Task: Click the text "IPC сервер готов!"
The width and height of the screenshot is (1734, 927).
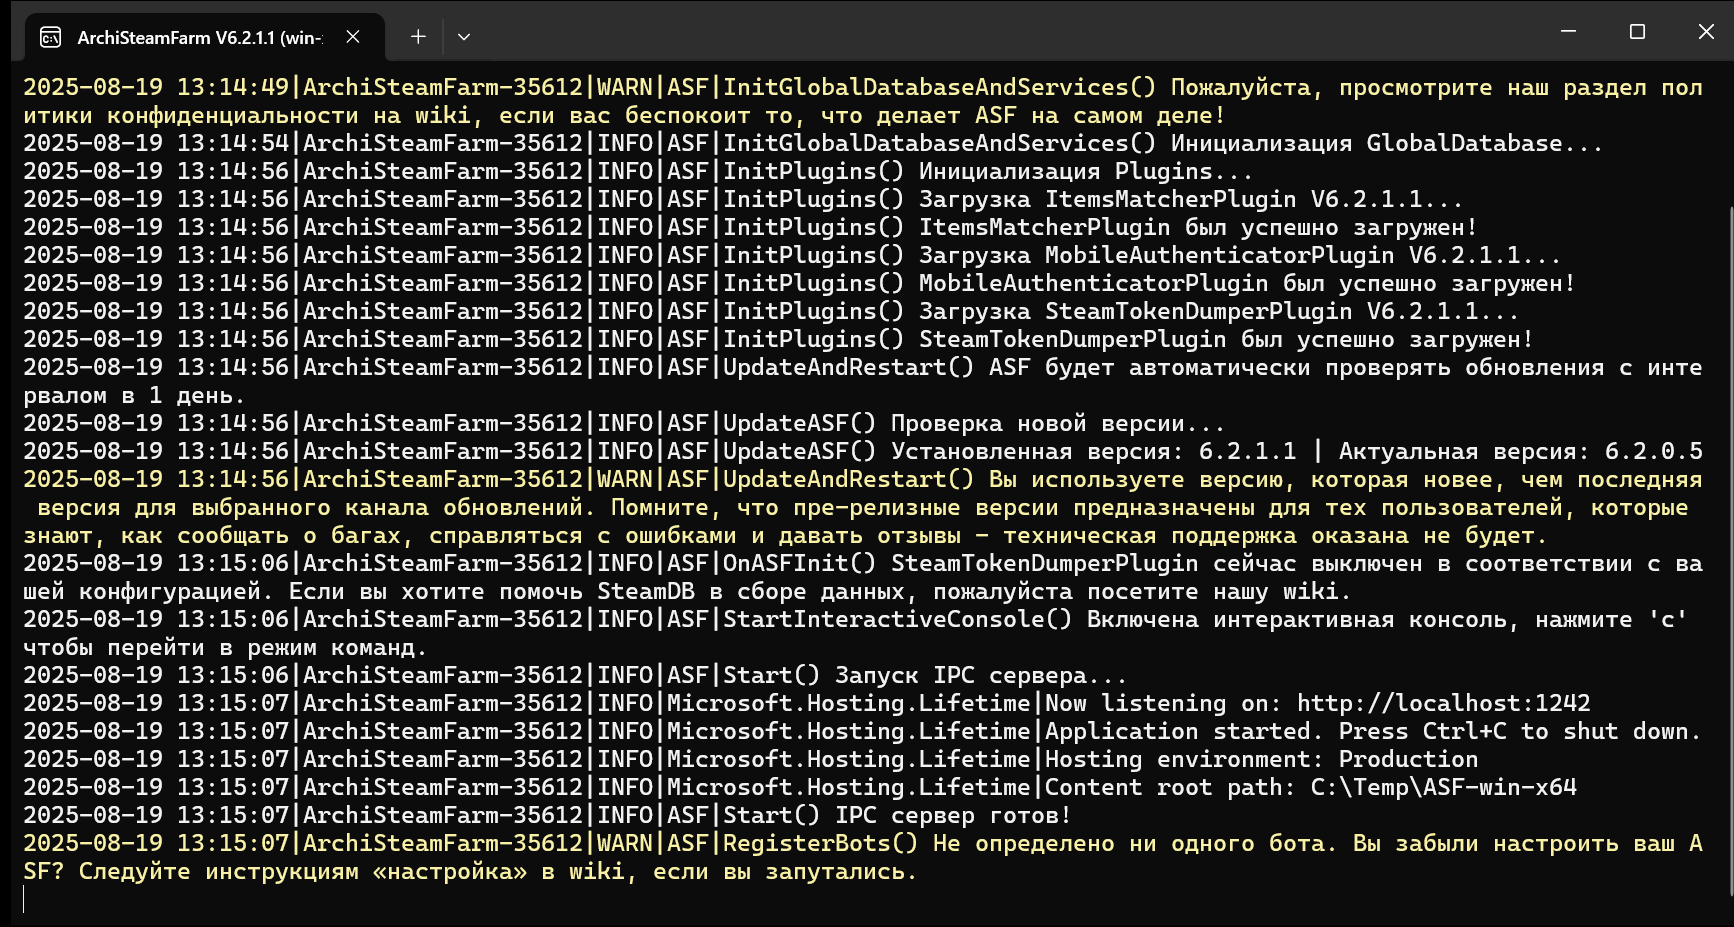Action: pos(953,816)
